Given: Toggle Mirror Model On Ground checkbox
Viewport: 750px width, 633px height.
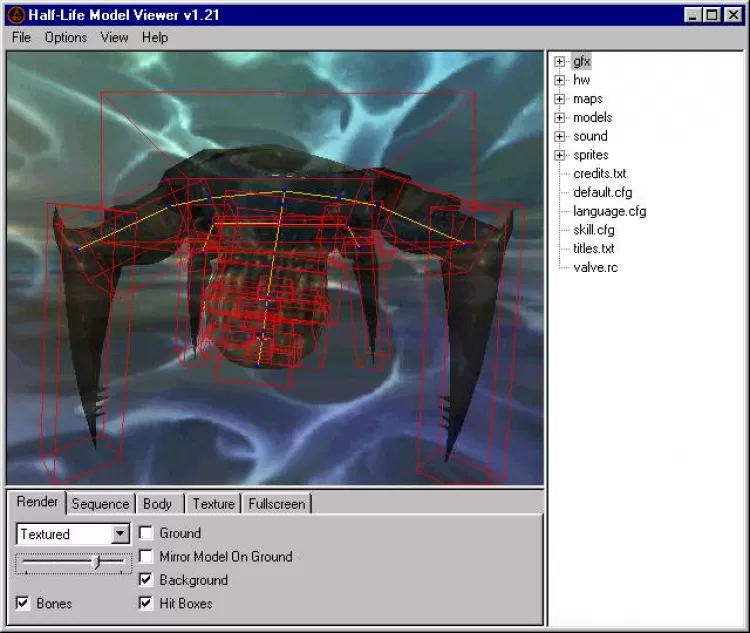Looking at the screenshot, I should [146, 557].
